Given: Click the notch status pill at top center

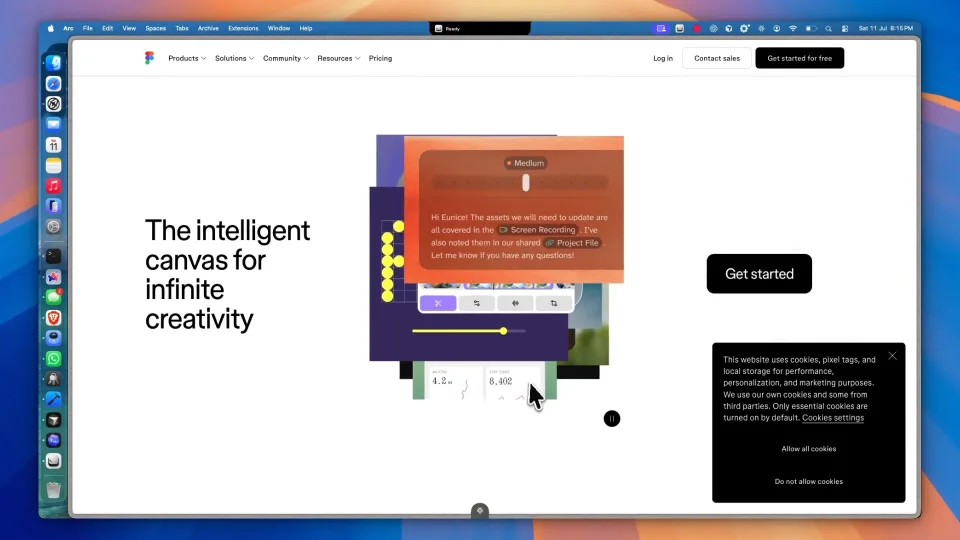Looking at the screenshot, I should point(480,28).
